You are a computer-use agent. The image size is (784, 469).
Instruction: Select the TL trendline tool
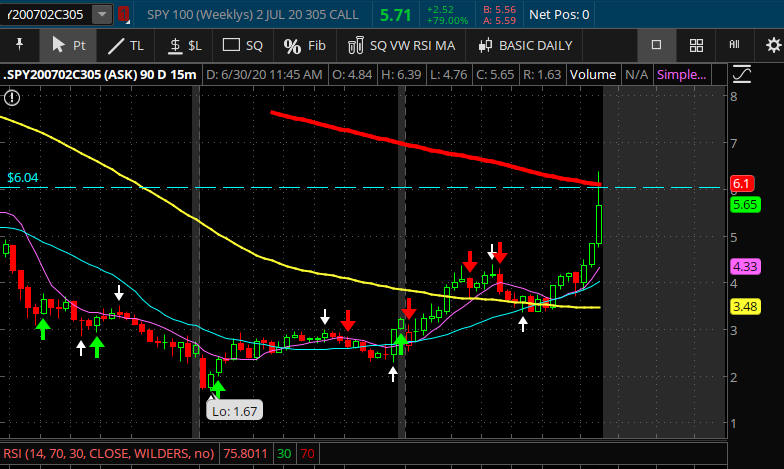(x=126, y=46)
